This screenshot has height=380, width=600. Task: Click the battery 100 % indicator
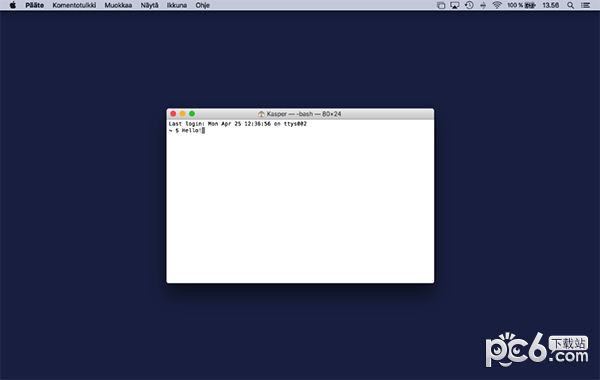tap(521, 5)
